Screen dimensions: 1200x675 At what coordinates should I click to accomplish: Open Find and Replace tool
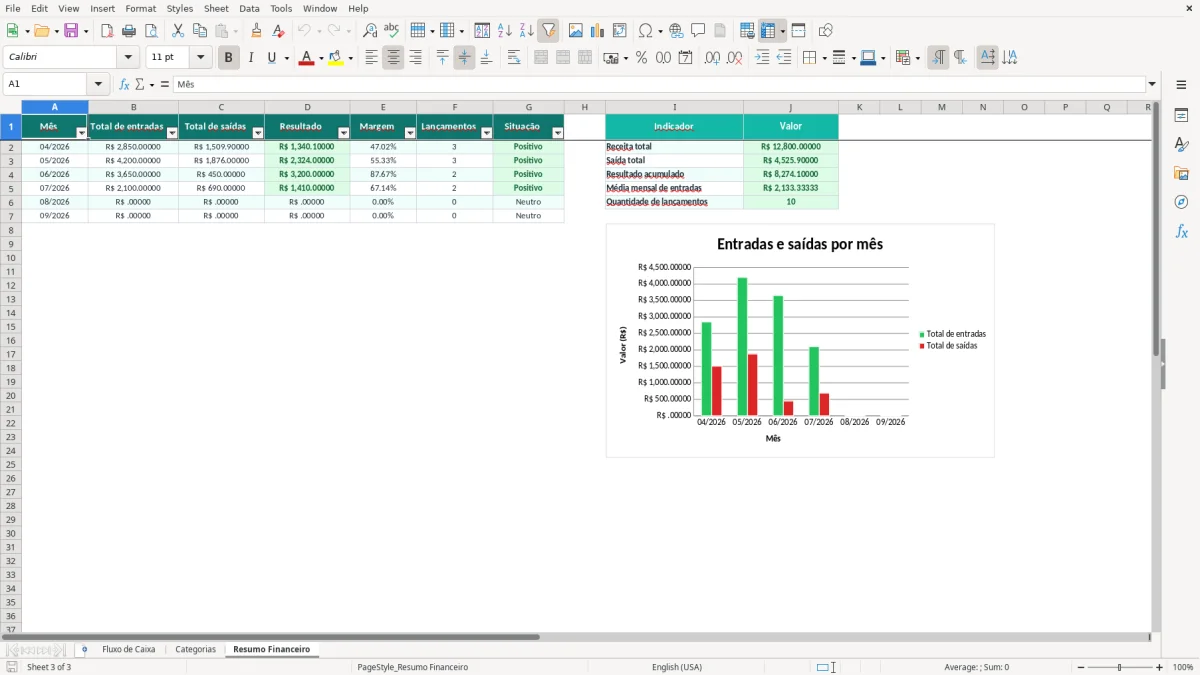[370, 31]
